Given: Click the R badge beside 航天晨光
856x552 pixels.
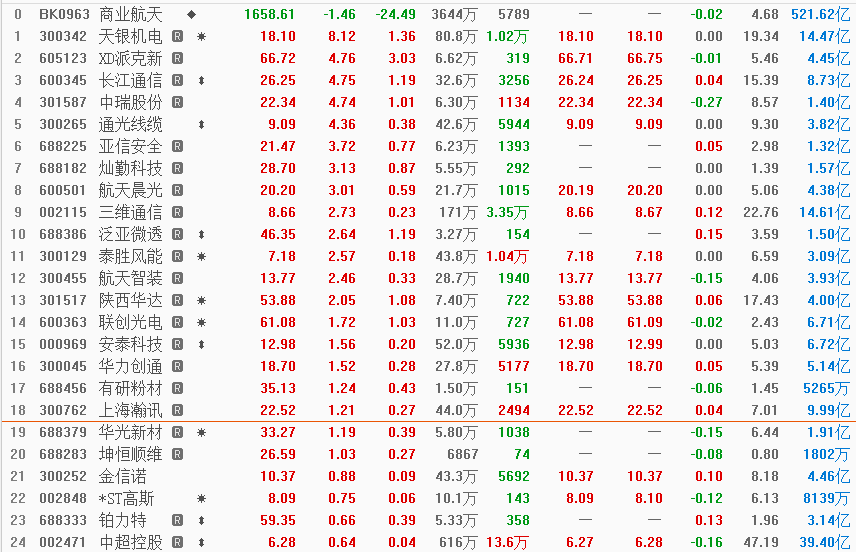Looking at the screenshot, I should pos(177,190).
